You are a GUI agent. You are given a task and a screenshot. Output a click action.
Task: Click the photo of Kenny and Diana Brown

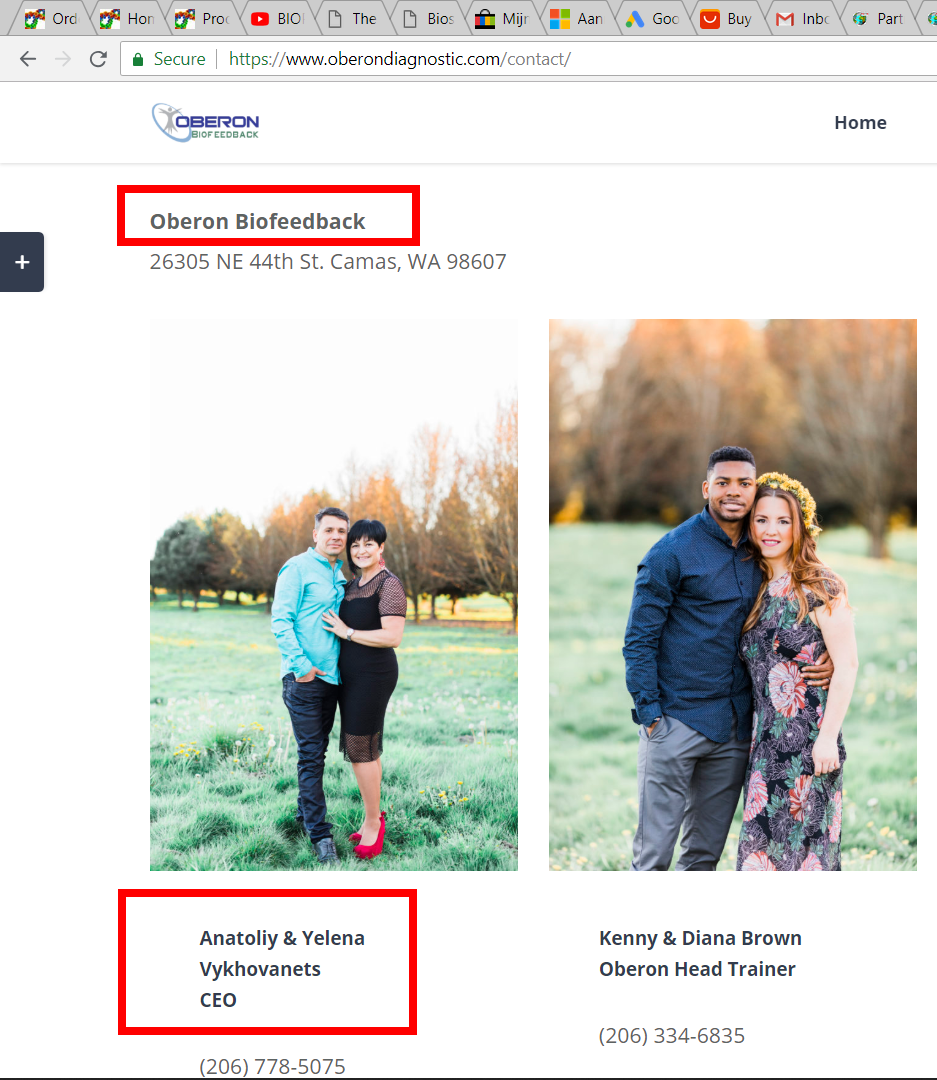pos(732,595)
